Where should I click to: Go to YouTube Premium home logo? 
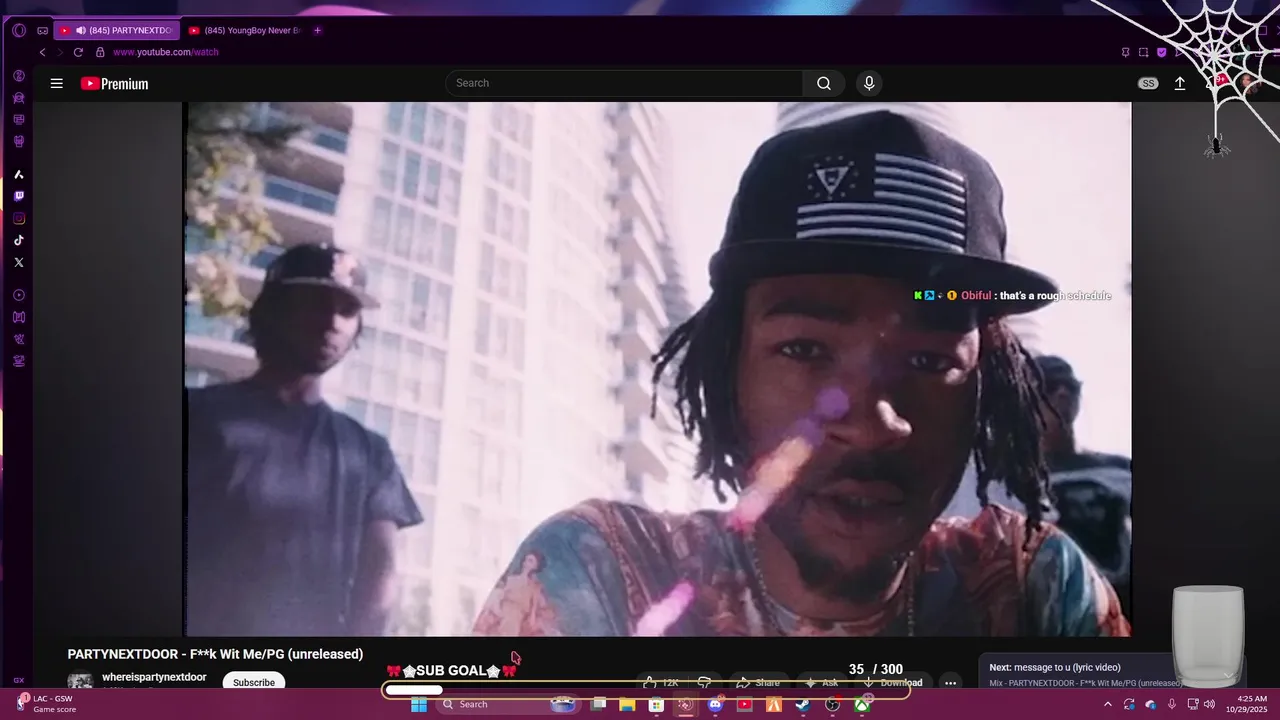click(115, 84)
